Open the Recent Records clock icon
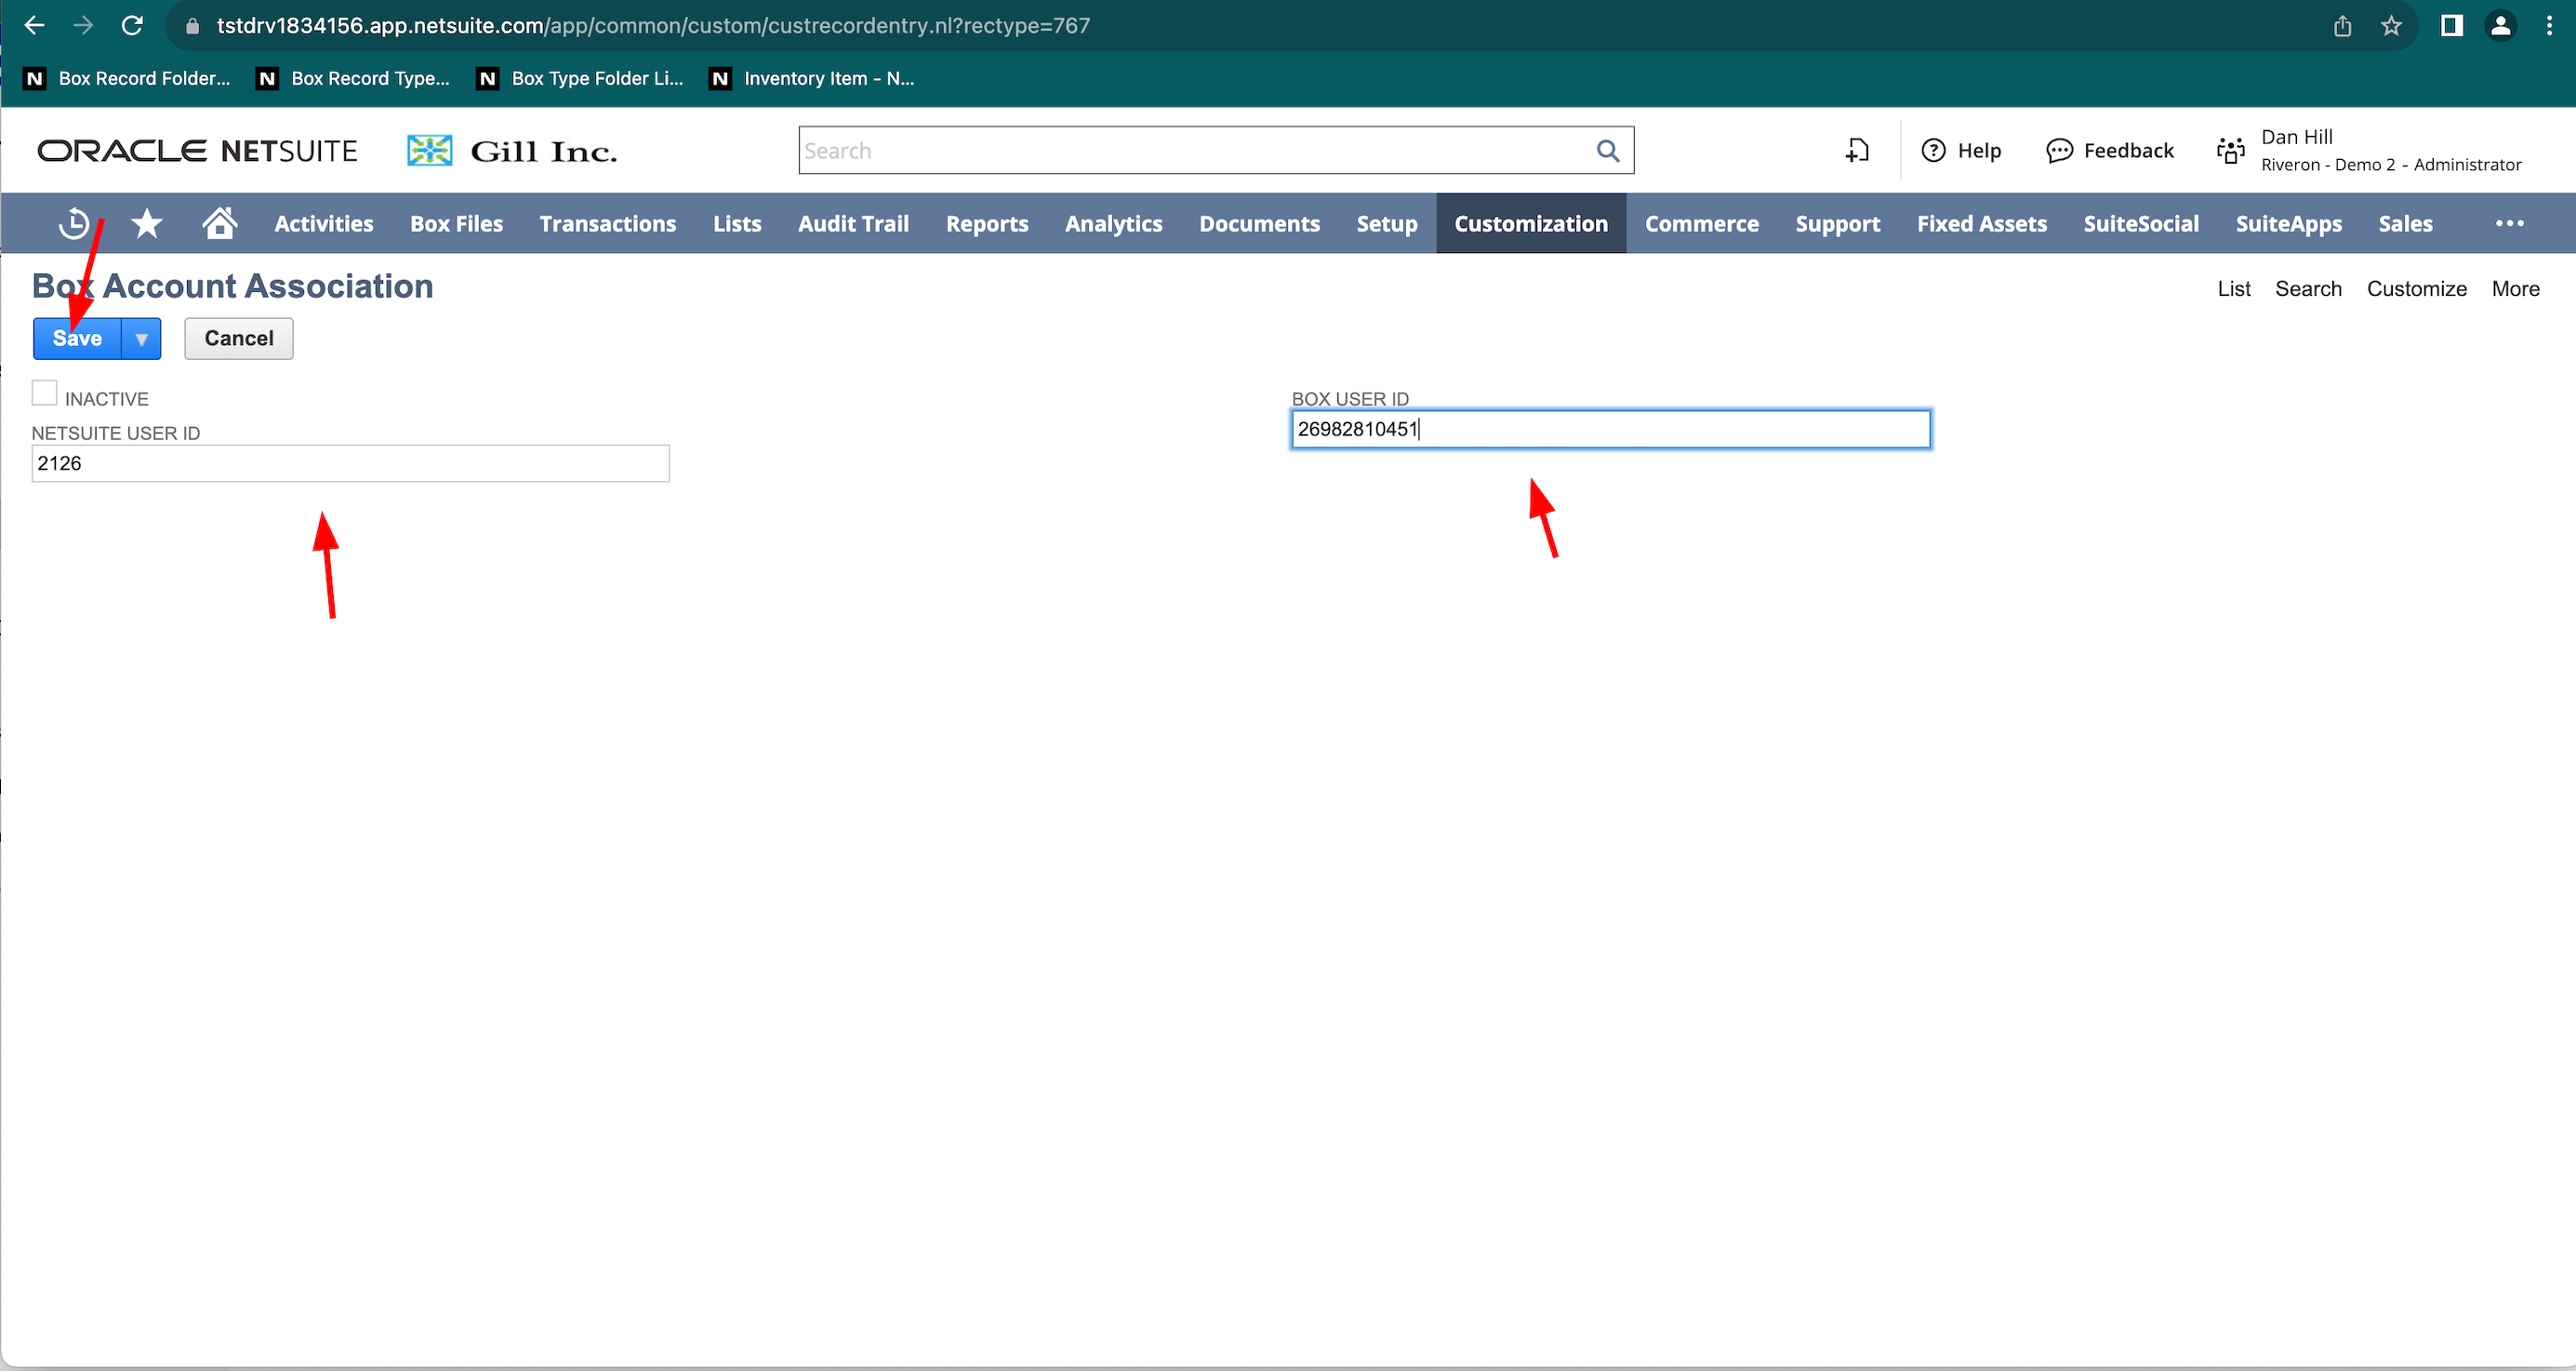Image resolution: width=2576 pixels, height=1371 pixels. pyautogui.click(x=73, y=223)
